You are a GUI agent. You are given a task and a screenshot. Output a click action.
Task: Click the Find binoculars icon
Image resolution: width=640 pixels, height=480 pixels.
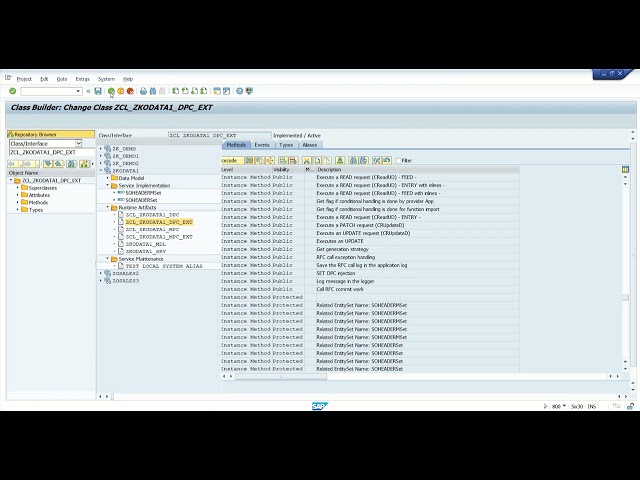[x=153, y=91]
